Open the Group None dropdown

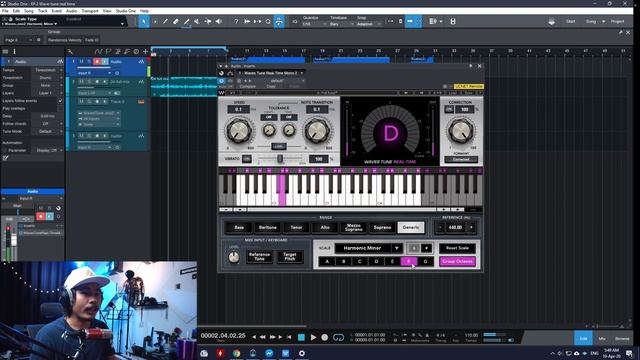point(48,85)
